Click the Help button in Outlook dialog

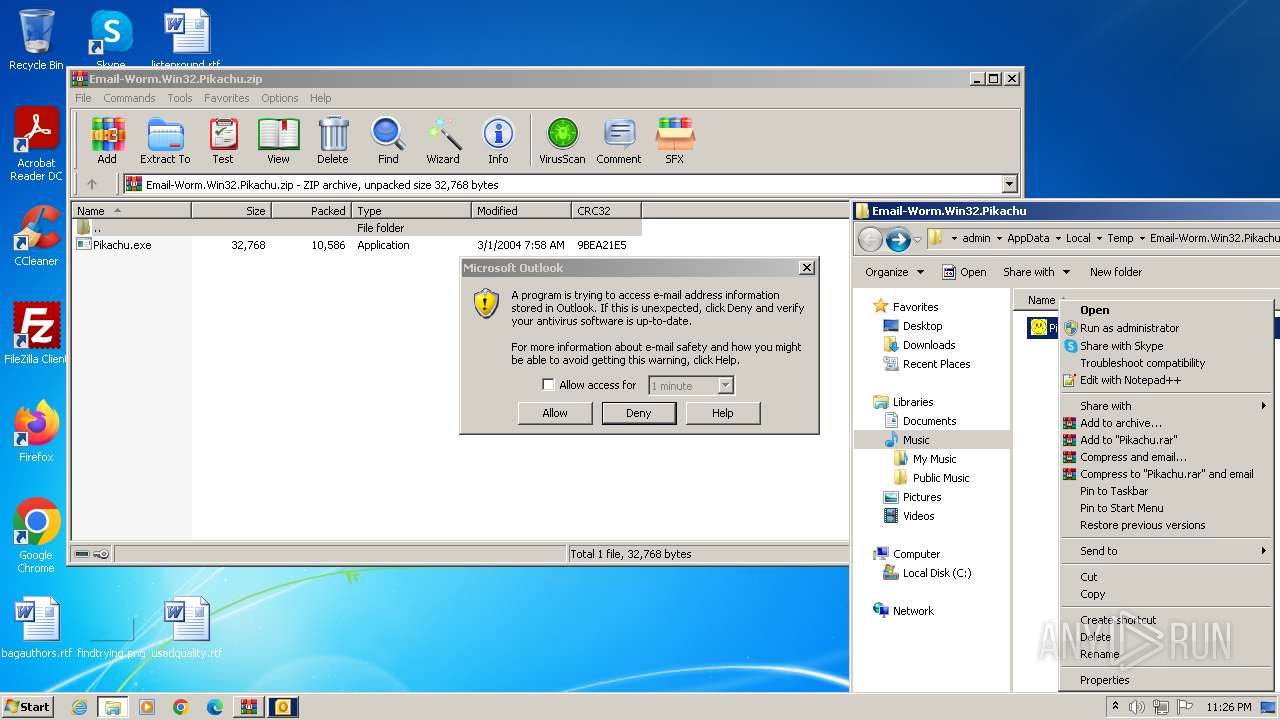pos(723,413)
